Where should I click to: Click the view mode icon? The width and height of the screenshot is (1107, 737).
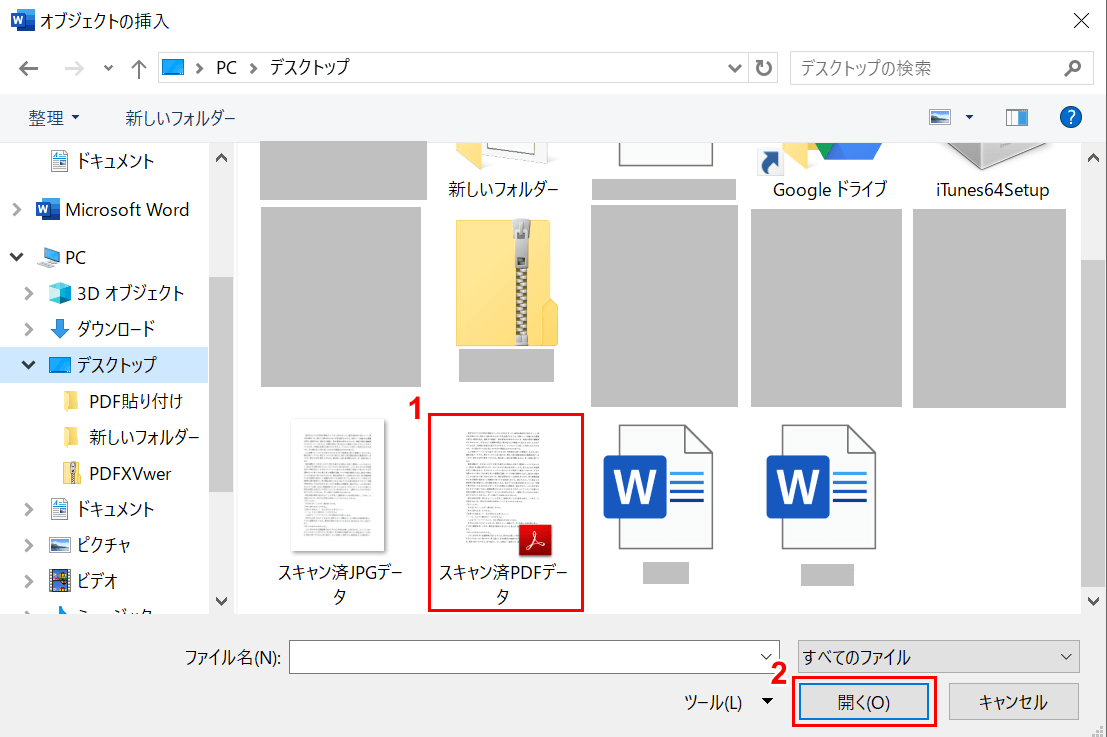point(940,117)
